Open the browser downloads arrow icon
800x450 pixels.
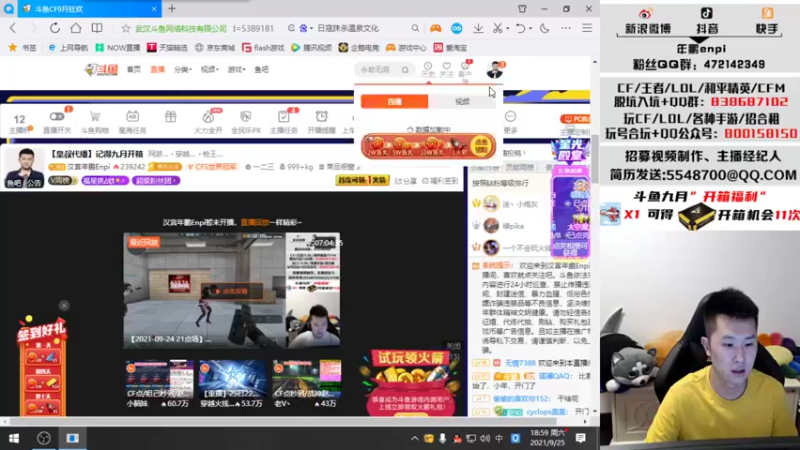pyautogui.click(x=478, y=28)
